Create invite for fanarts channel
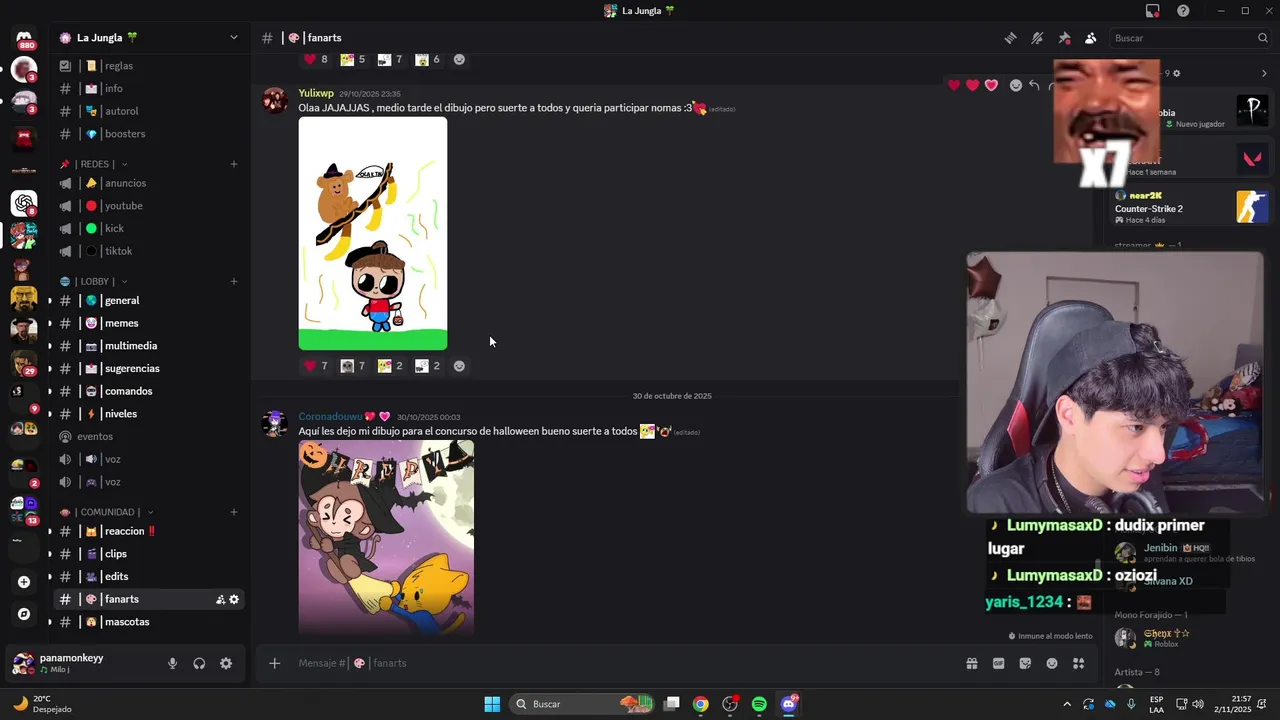The width and height of the screenshot is (1280, 720). (220, 600)
